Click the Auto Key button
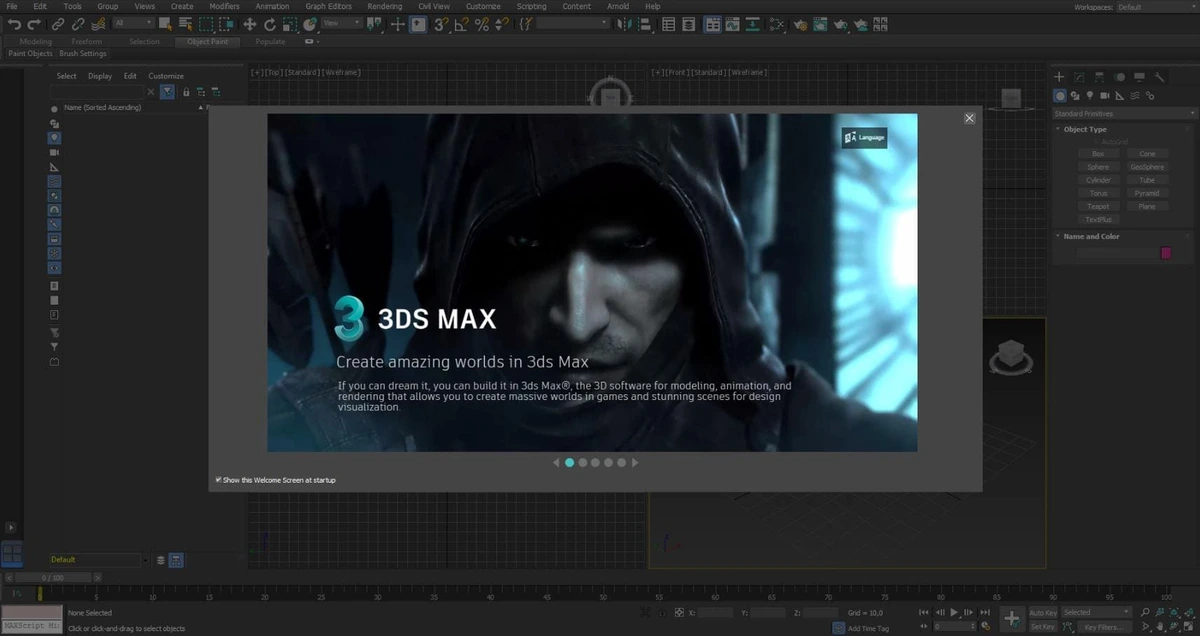The image size is (1200, 636). [x=1043, y=612]
